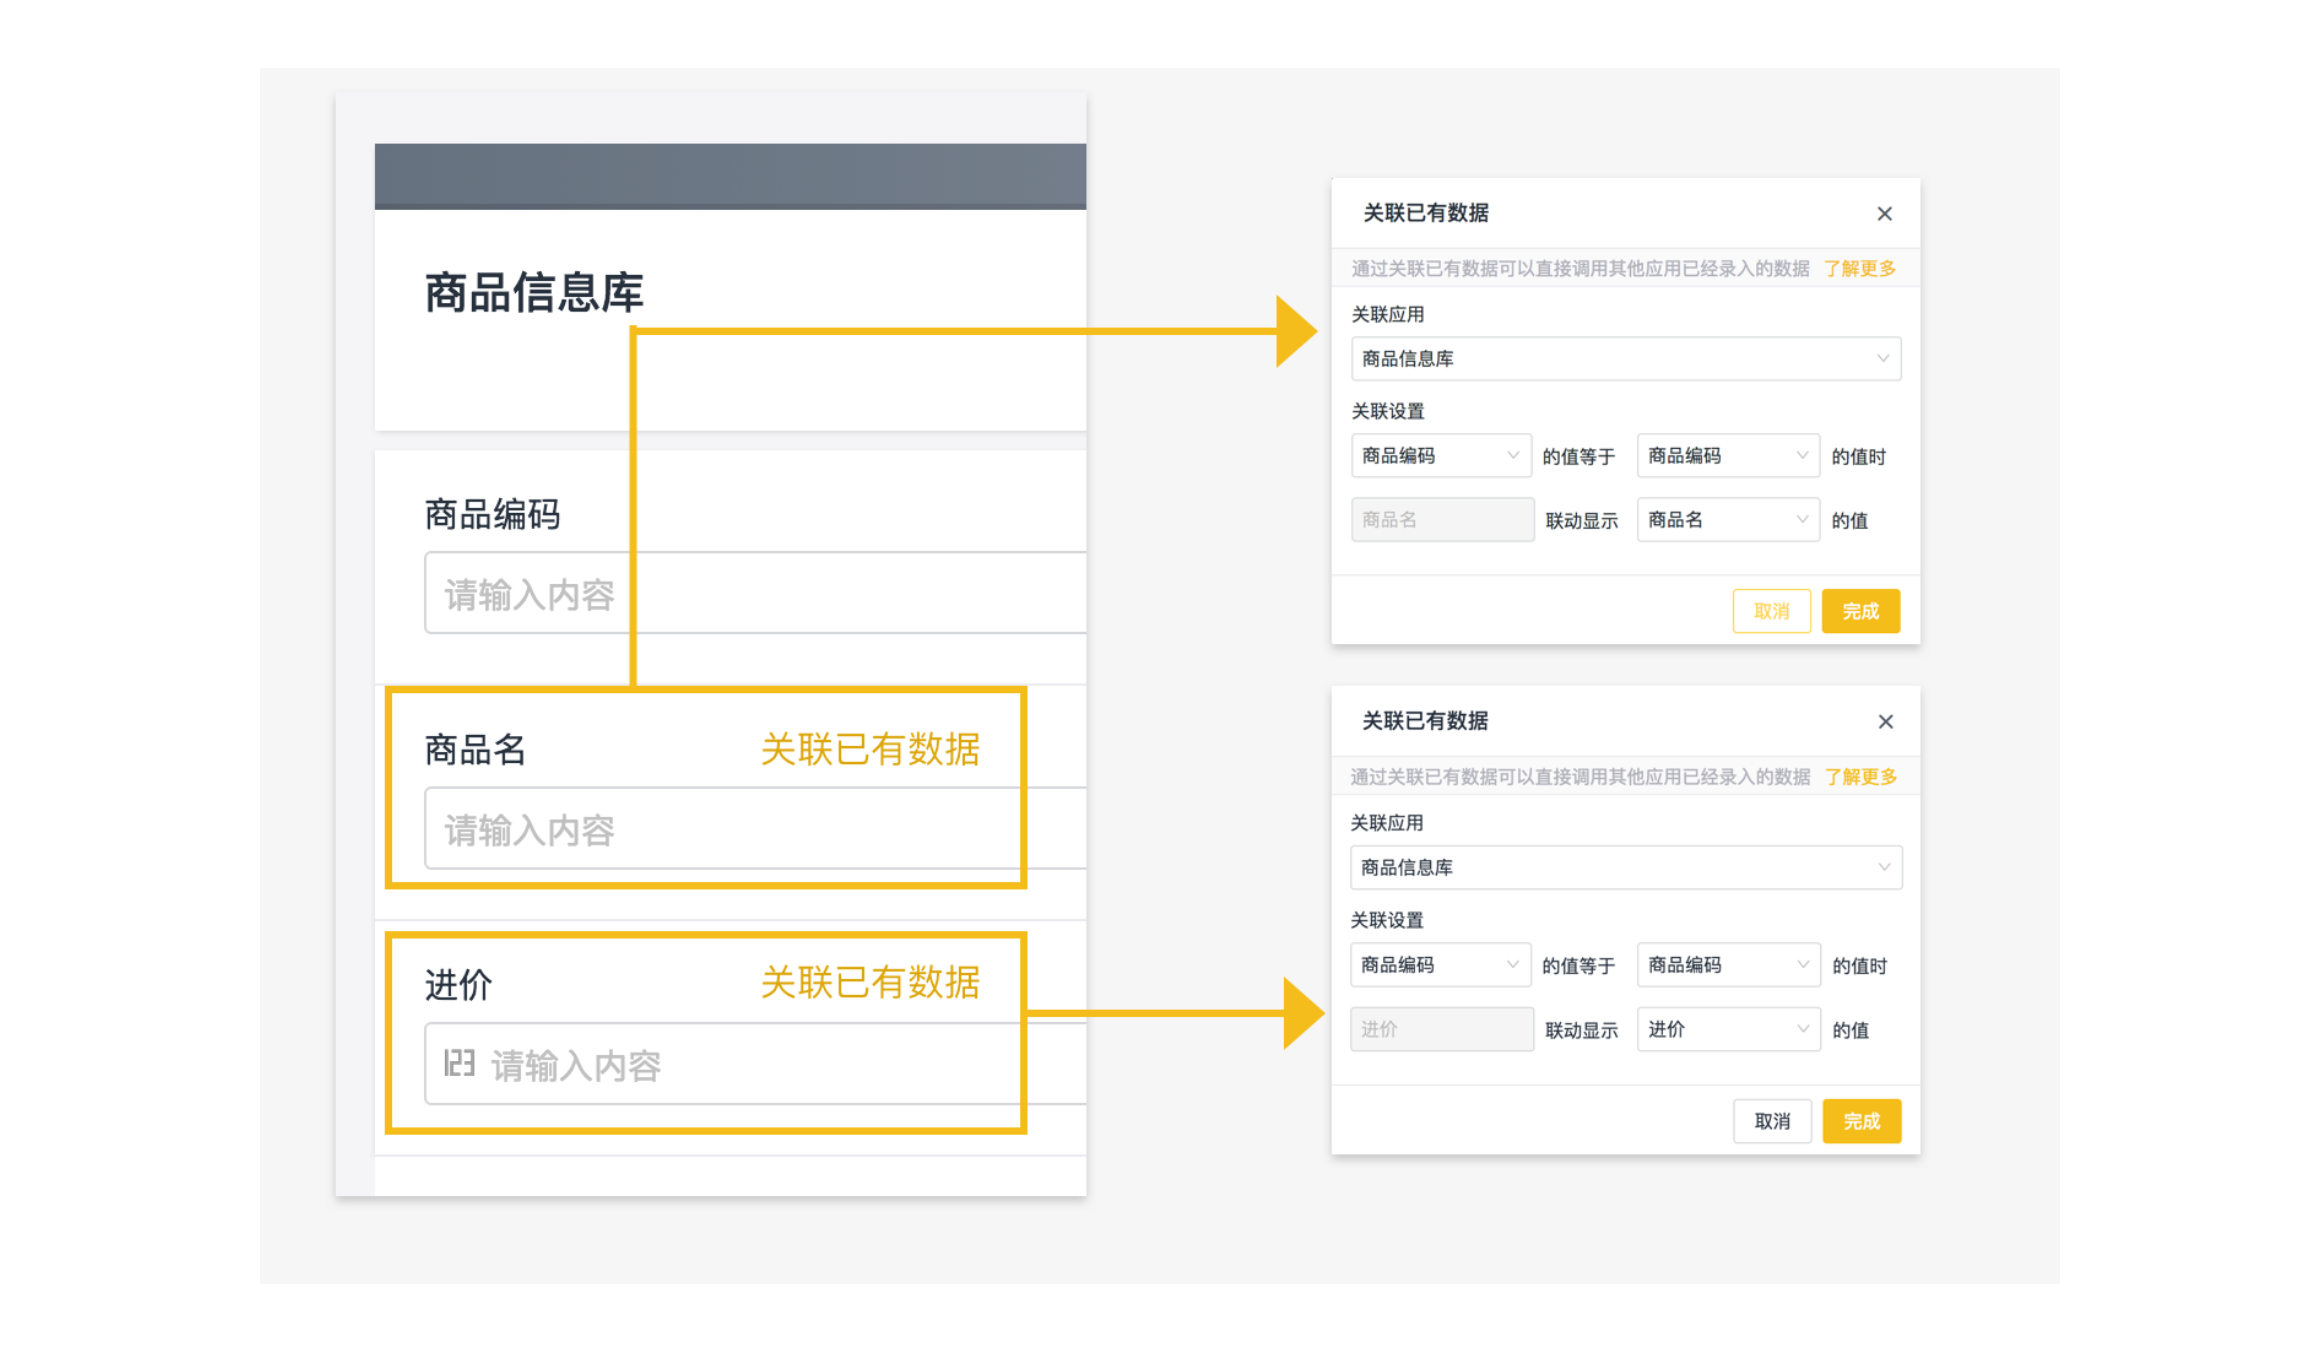
Task: Click 完成 button in upper dialog
Action: tap(1860, 611)
